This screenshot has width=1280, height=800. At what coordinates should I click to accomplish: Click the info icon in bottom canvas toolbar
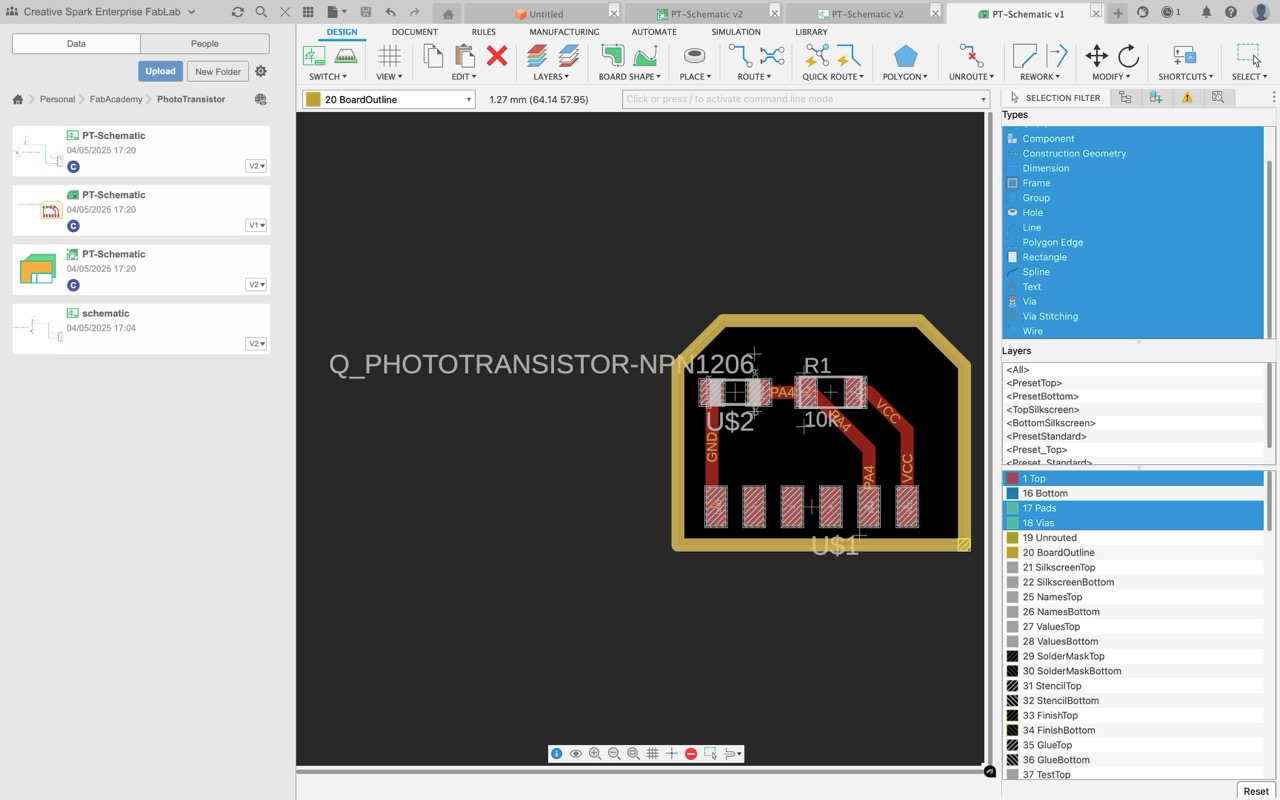coord(557,754)
